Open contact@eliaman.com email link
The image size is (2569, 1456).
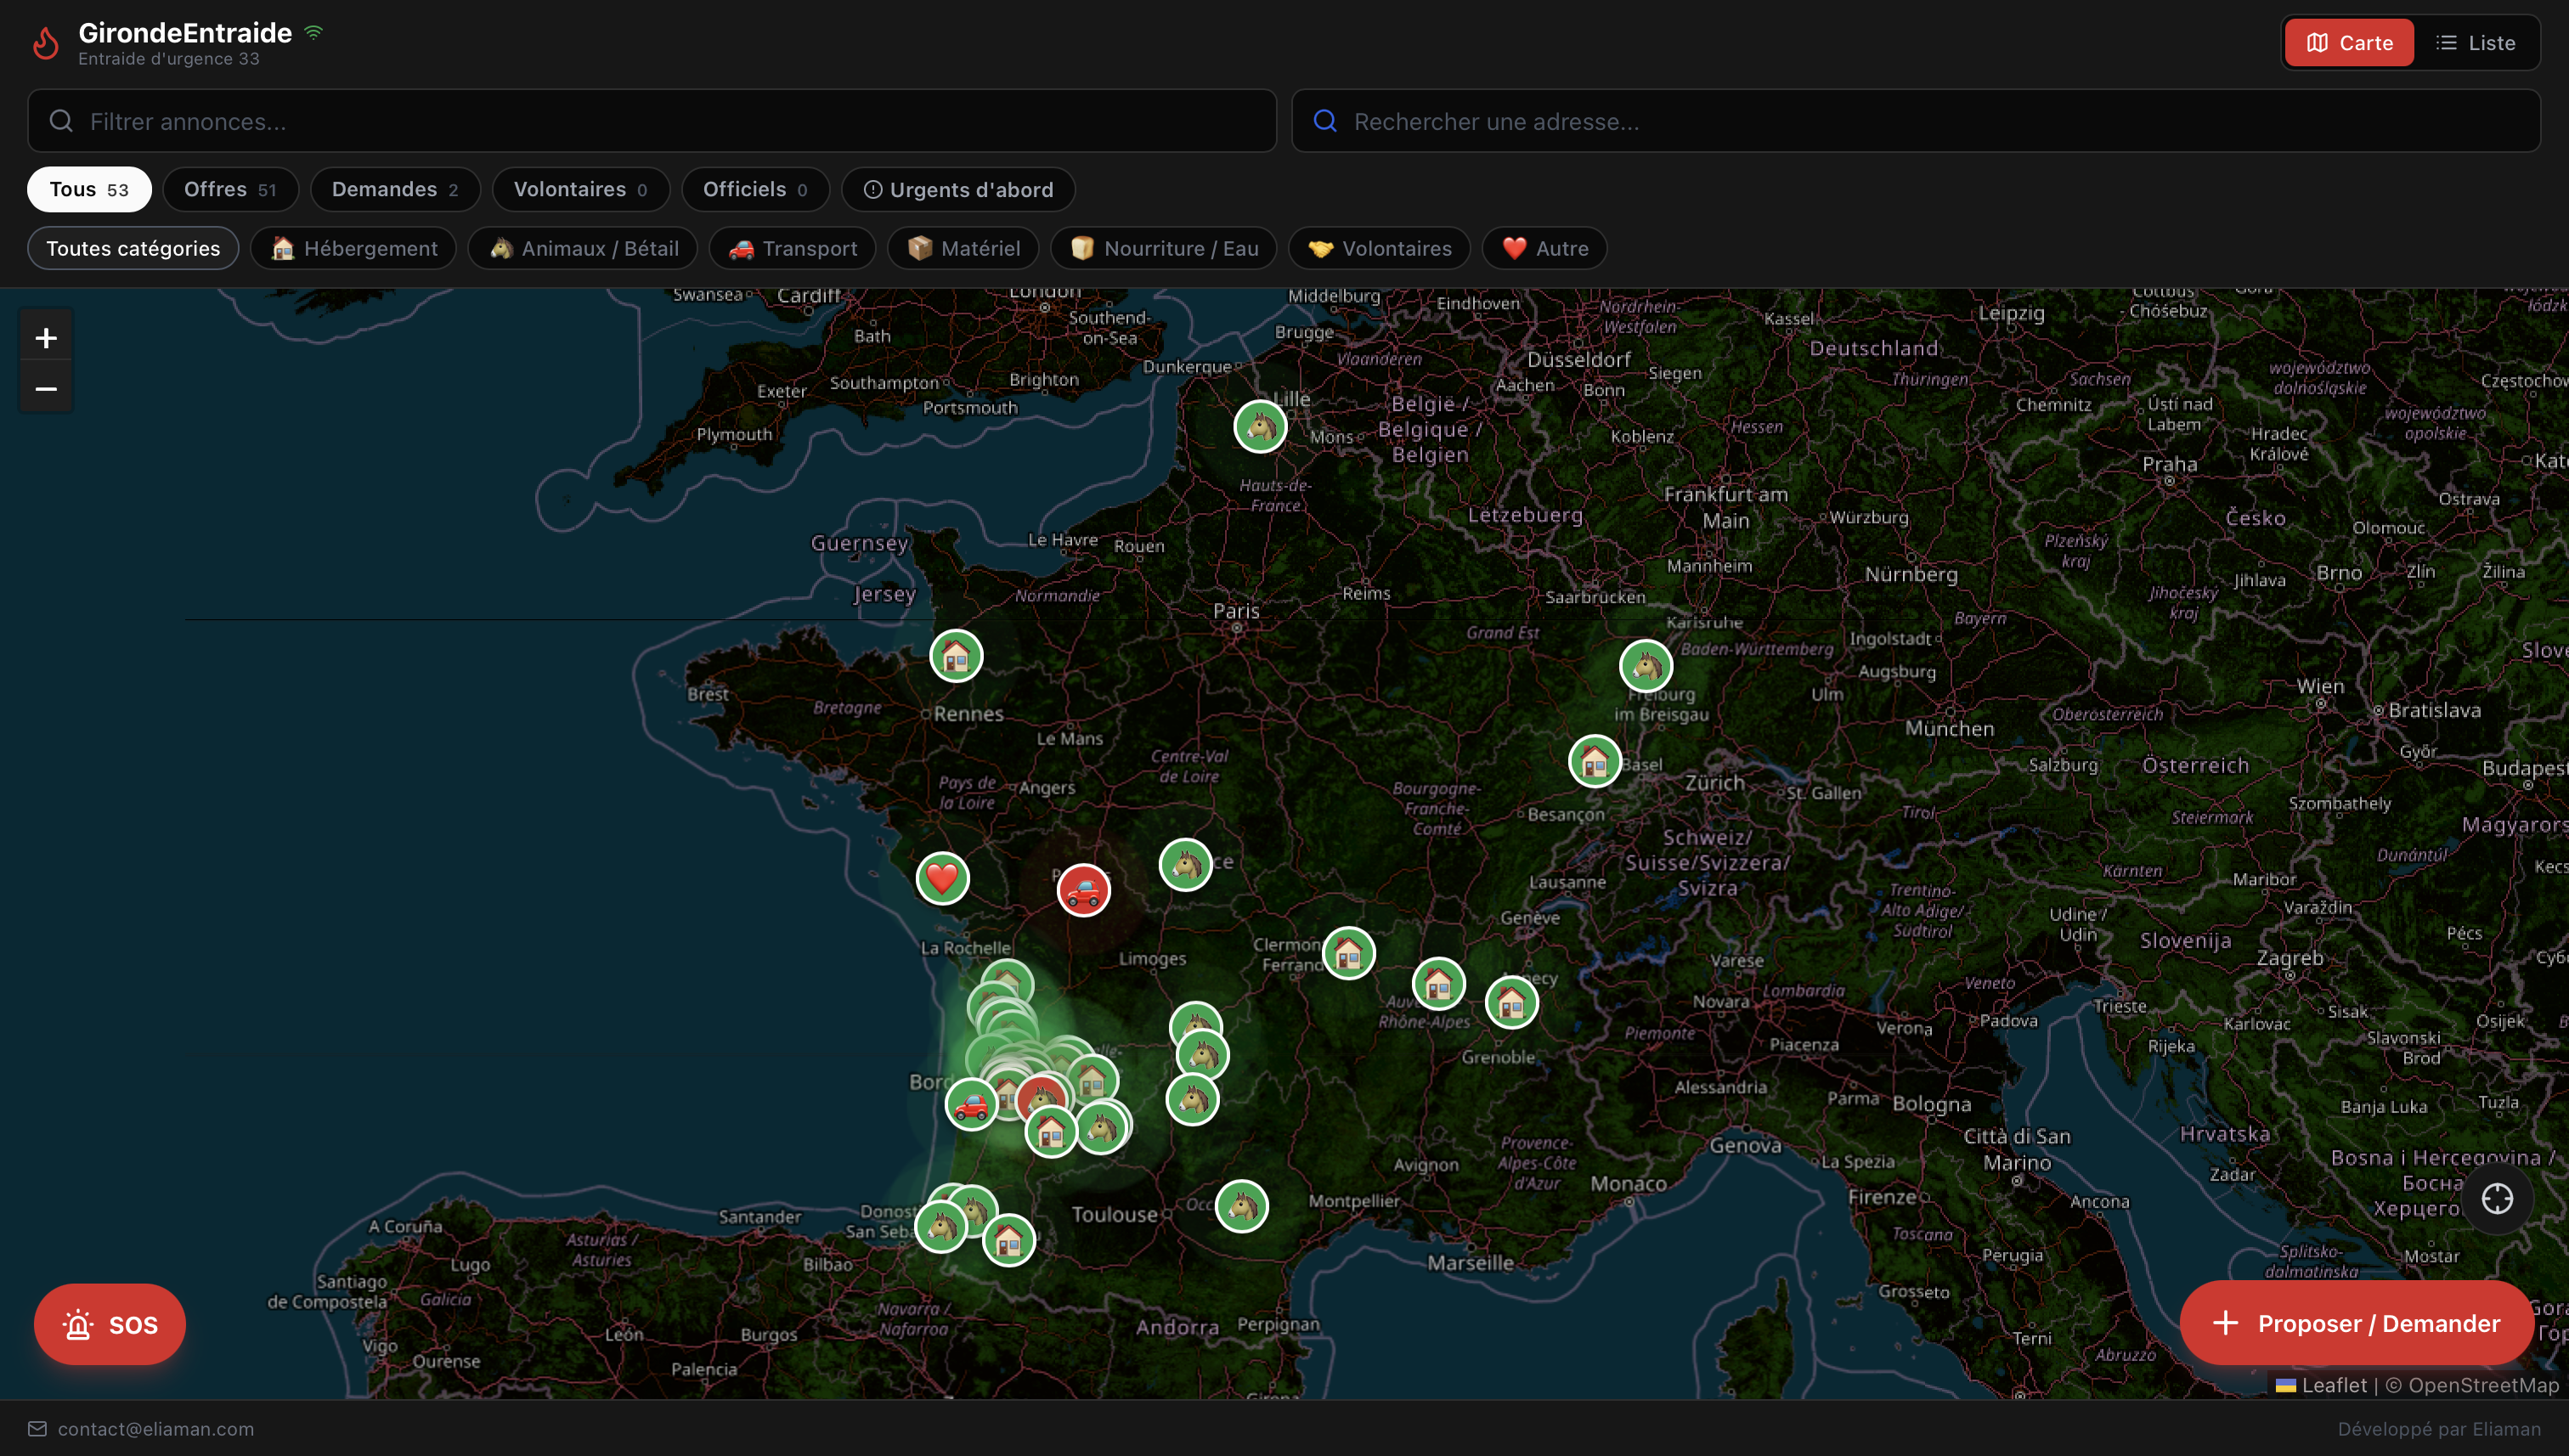pos(156,1429)
